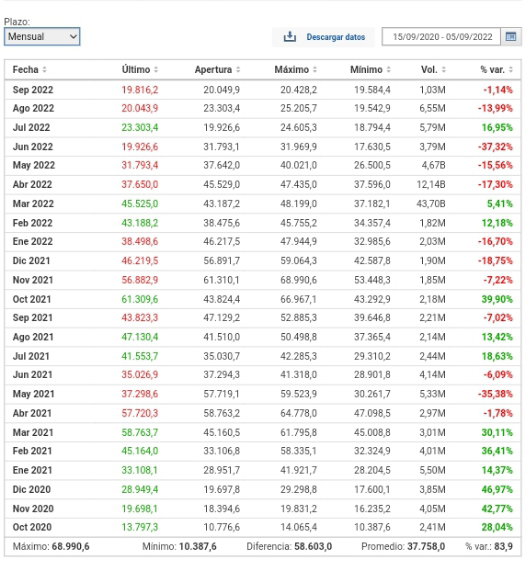
Task: Click the Fecha column header text
Action: [x=26, y=69]
